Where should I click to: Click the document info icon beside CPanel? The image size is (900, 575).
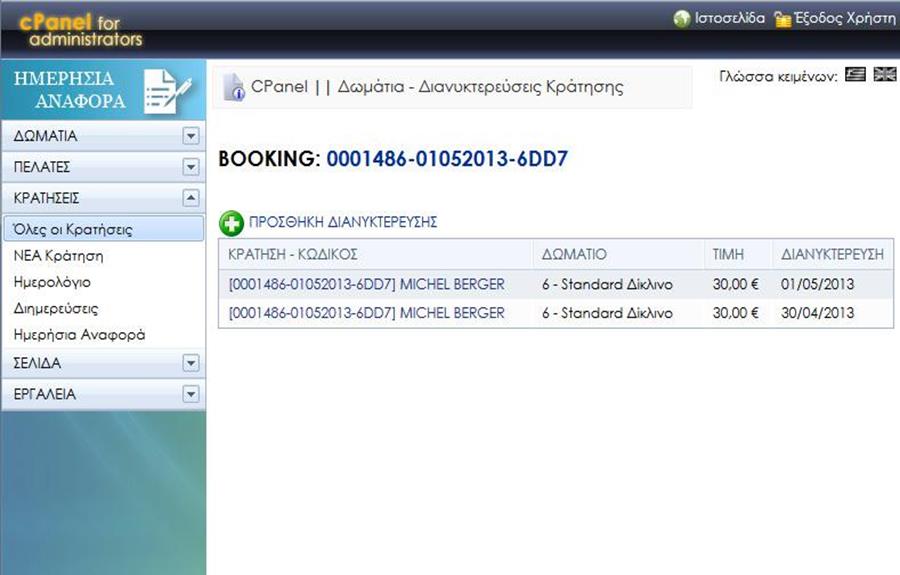point(234,87)
